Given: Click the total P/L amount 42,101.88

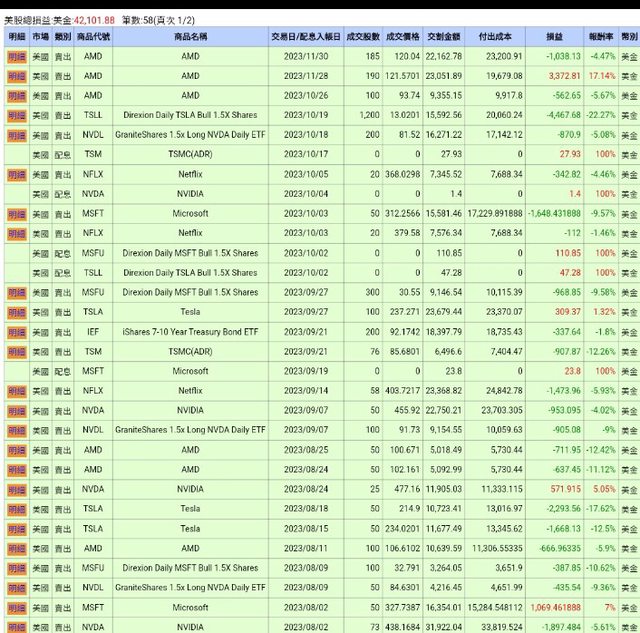Looking at the screenshot, I should click(94, 18).
